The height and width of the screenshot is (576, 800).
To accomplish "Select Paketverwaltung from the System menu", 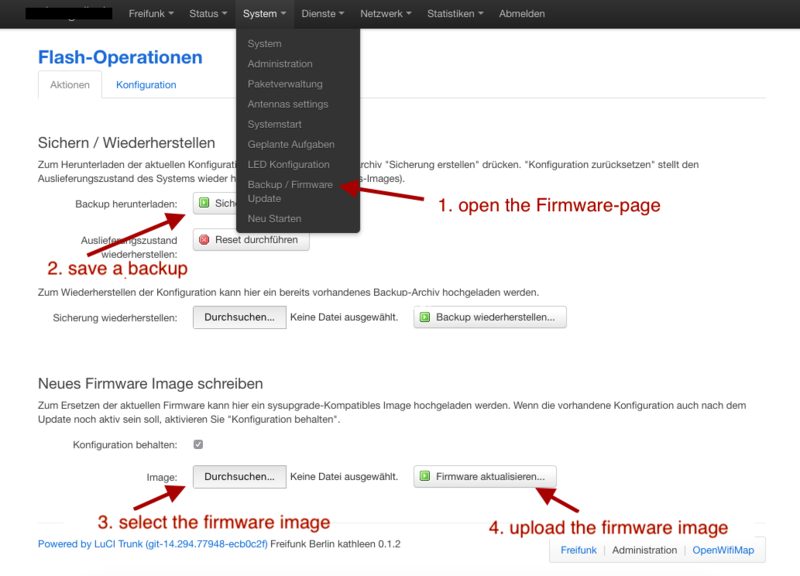I will (x=283, y=84).
